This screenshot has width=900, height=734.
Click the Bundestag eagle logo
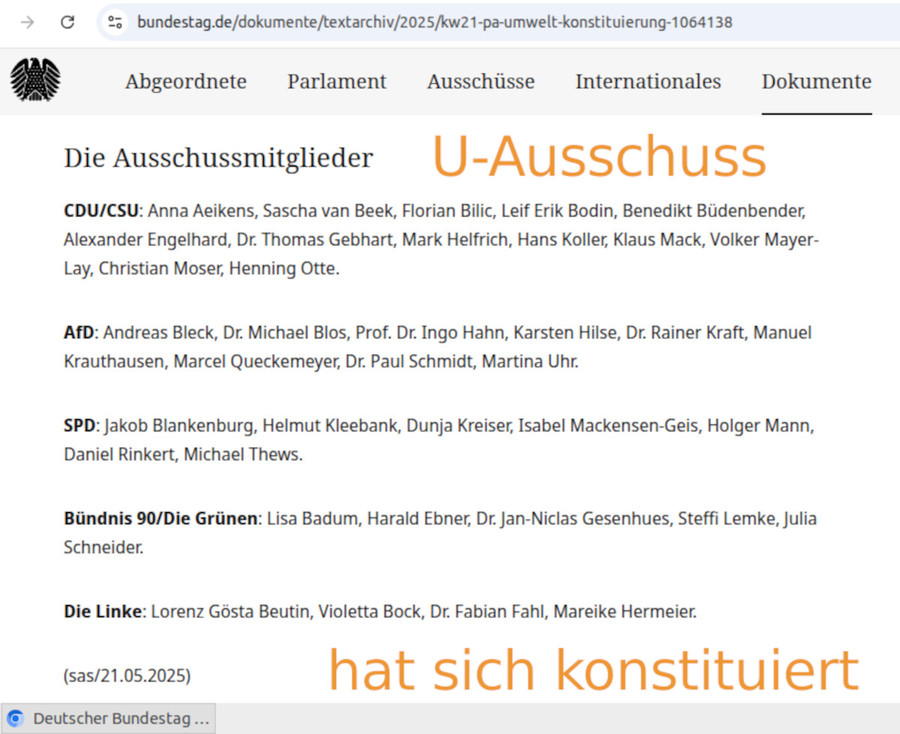(x=35, y=80)
